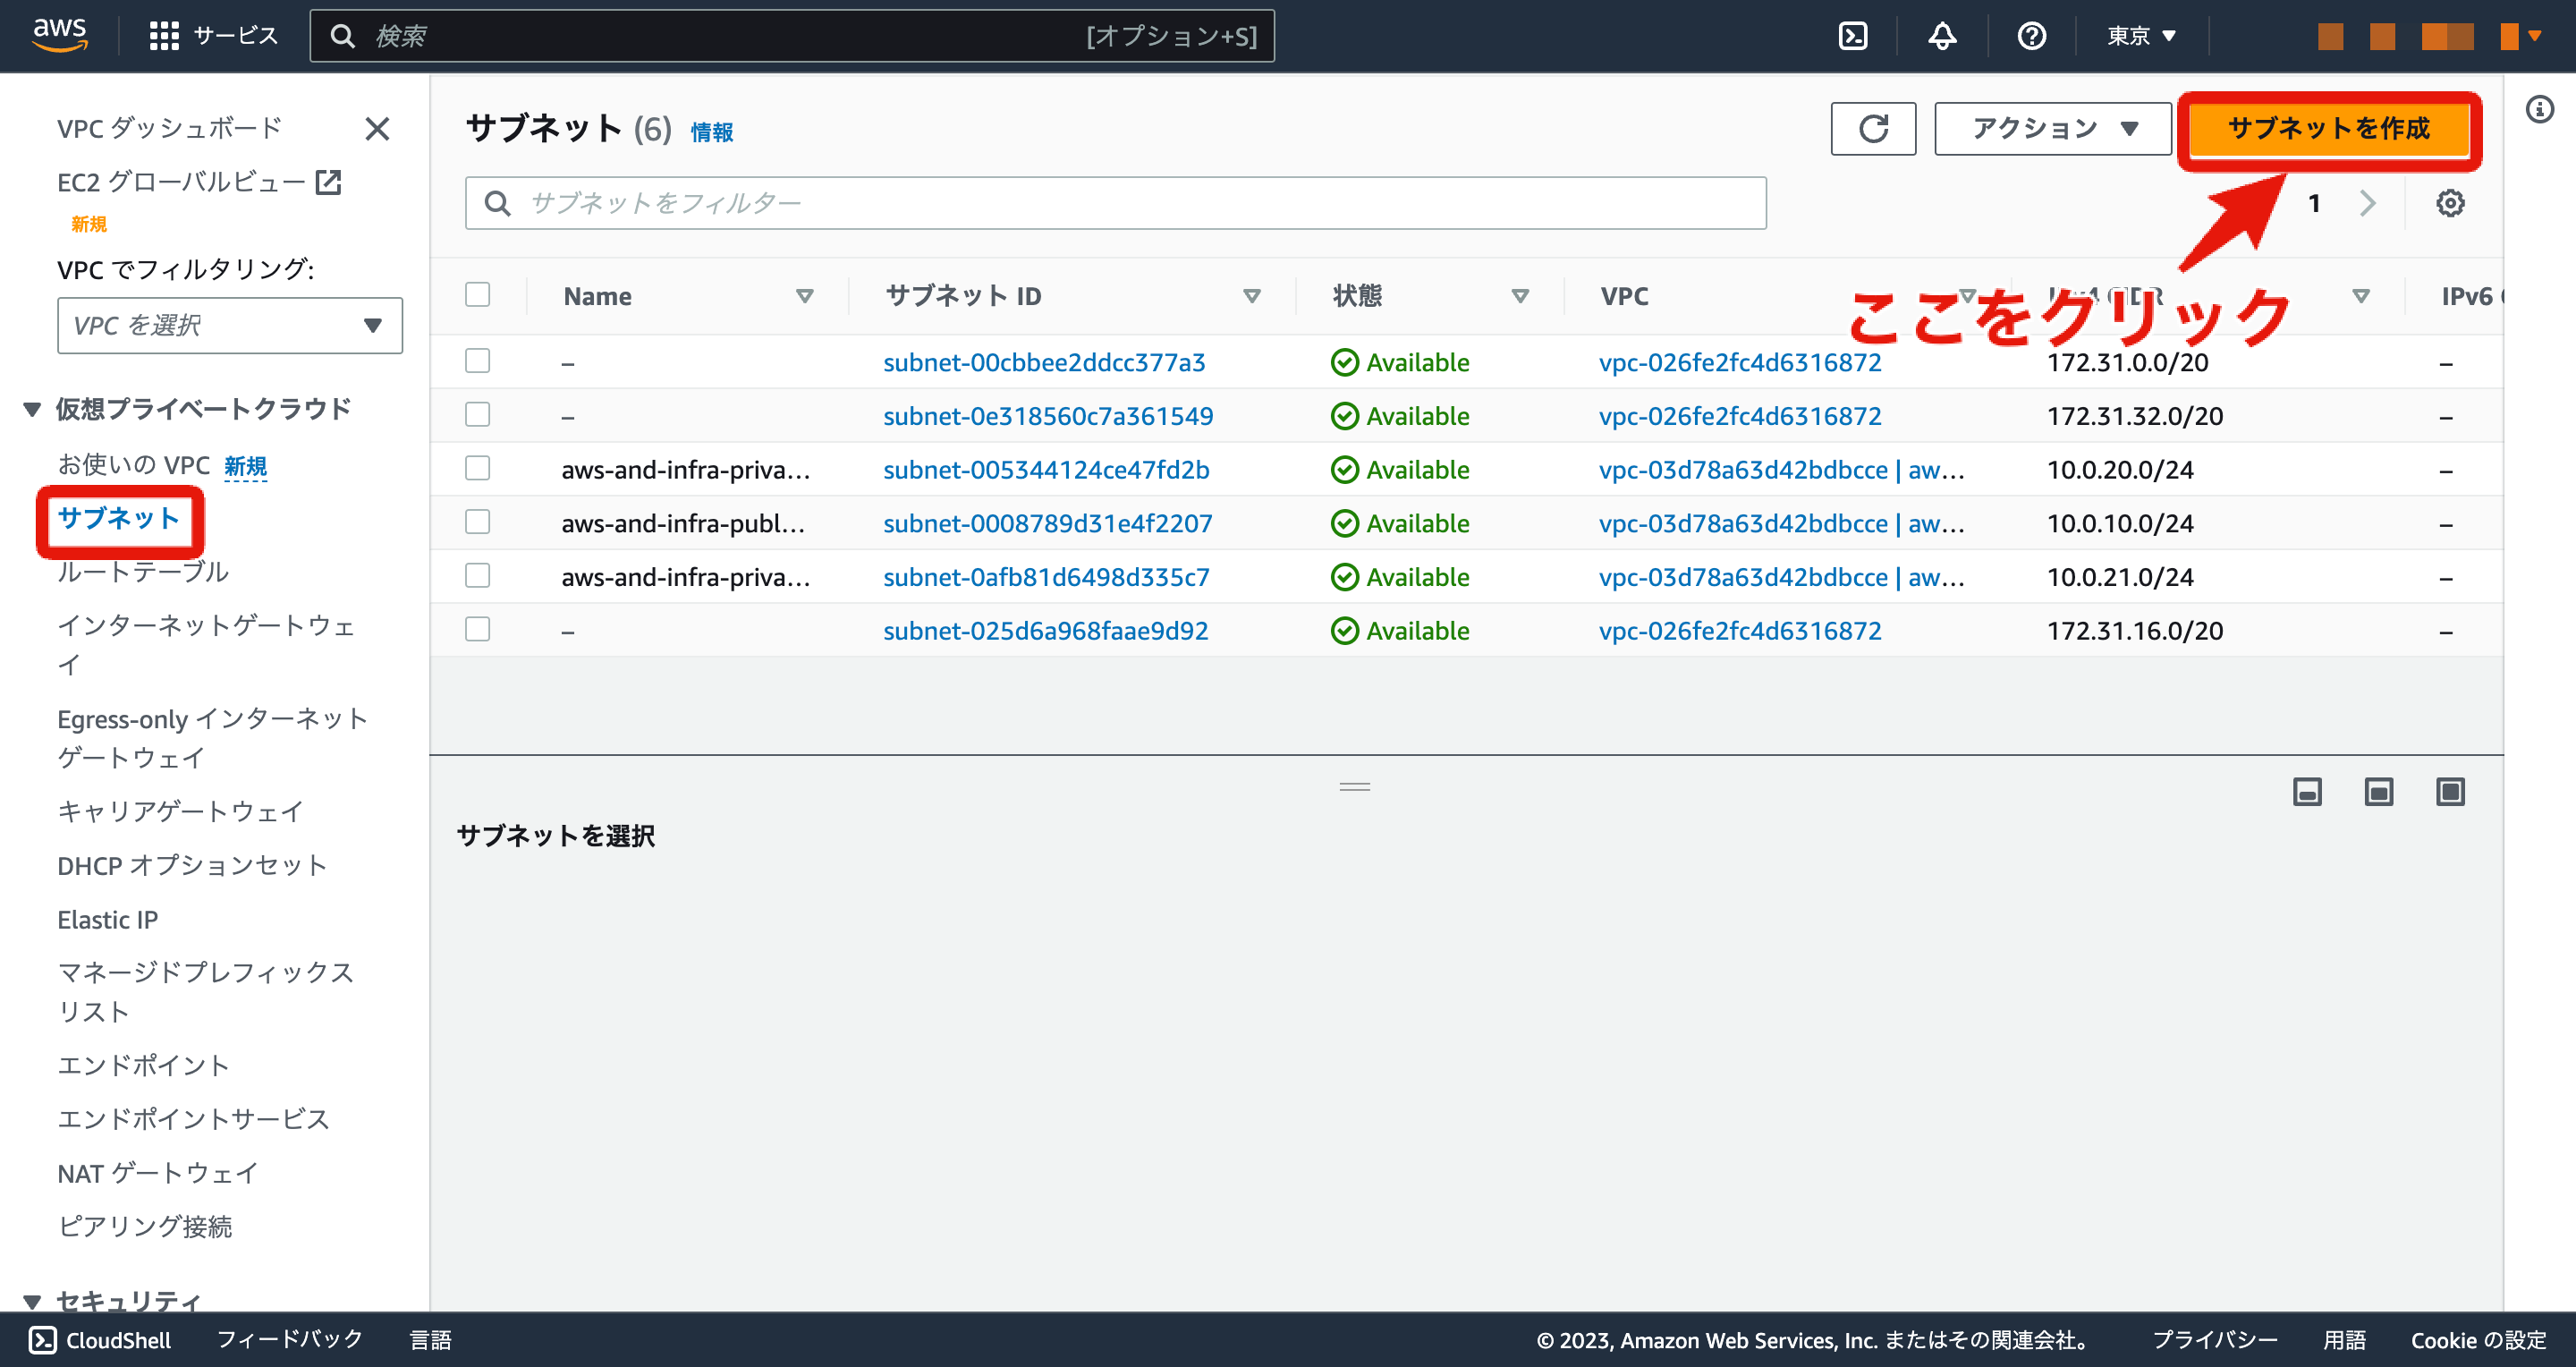
Task: Click the サブネットを作成 button
Action: [2328, 129]
